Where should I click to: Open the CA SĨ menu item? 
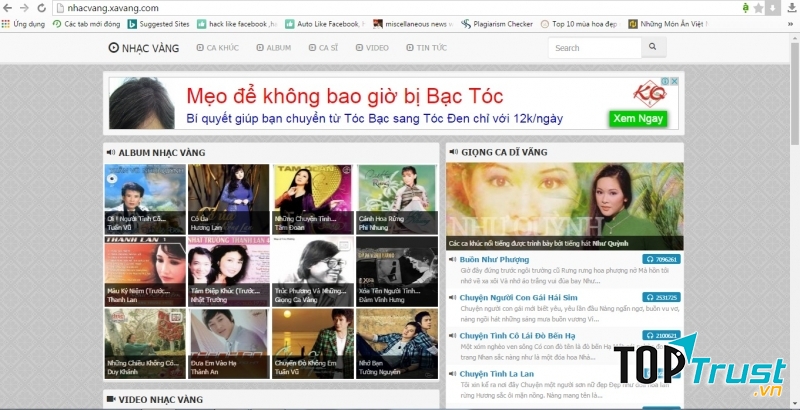coord(323,47)
